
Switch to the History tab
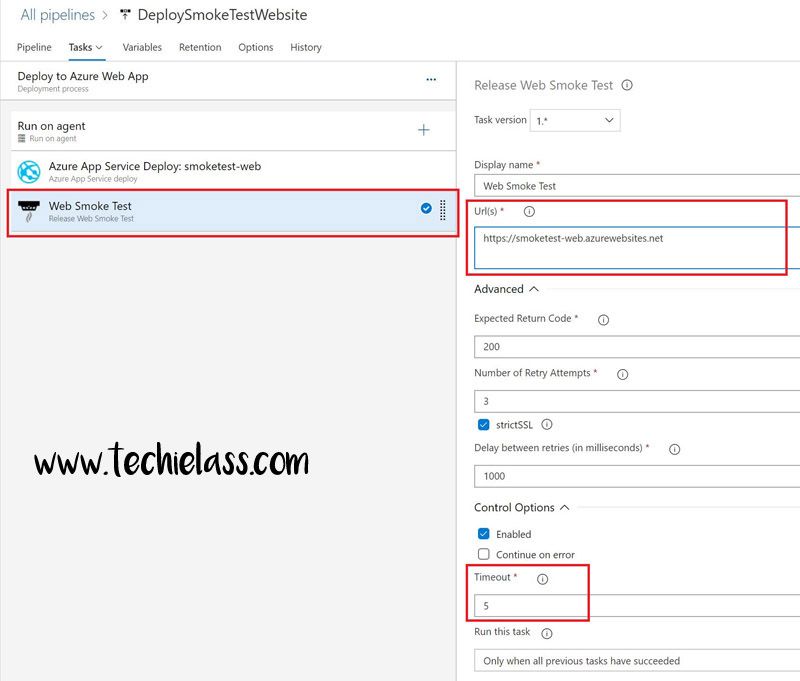[306, 47]
